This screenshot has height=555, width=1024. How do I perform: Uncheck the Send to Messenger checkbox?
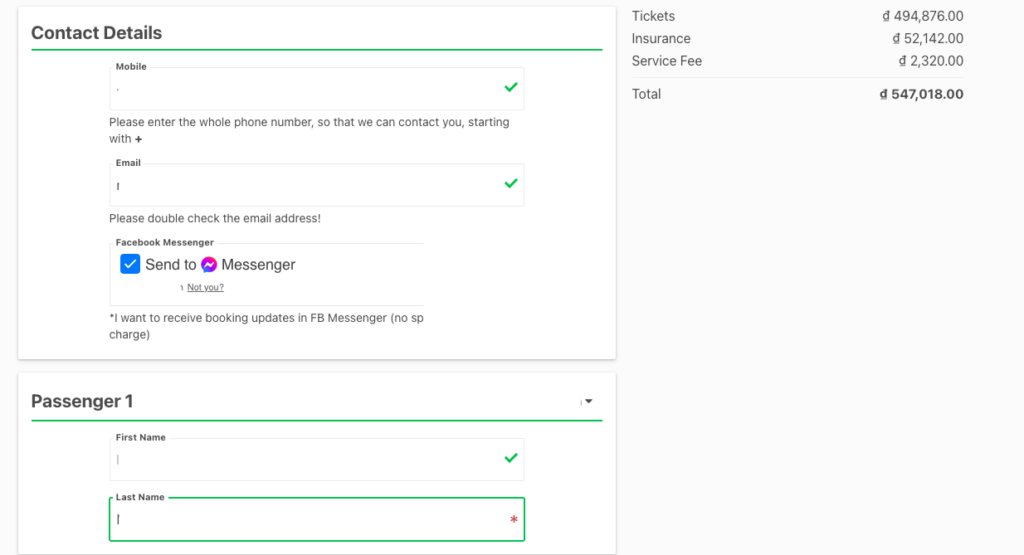tap(130, 264)
